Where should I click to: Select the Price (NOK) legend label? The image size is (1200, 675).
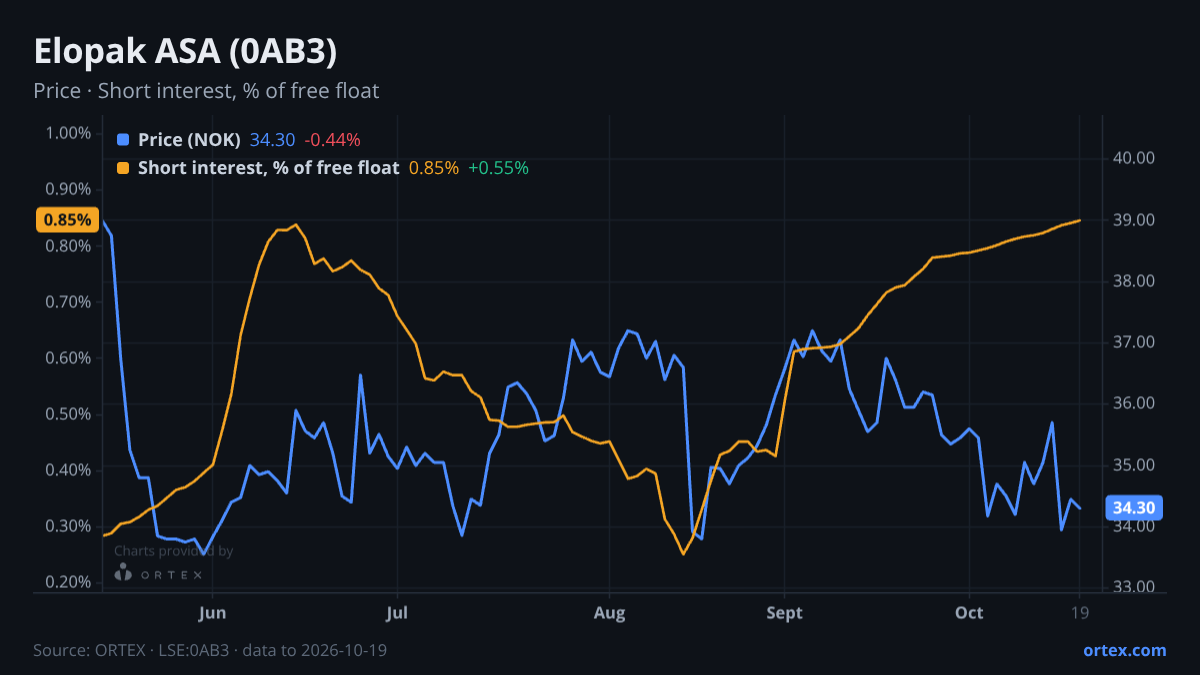point(189,140)
